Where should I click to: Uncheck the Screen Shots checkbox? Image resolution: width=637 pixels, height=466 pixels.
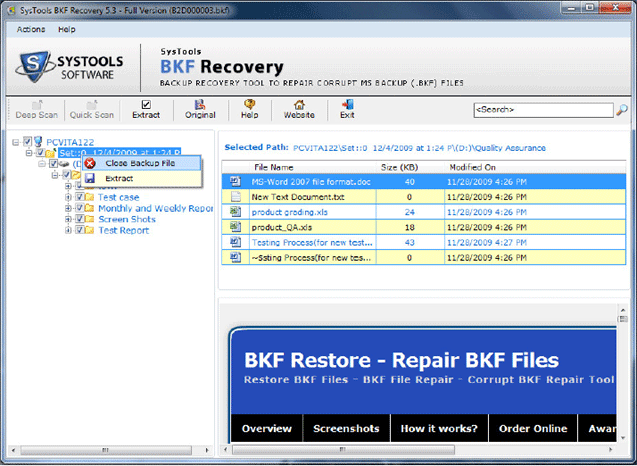80,219
